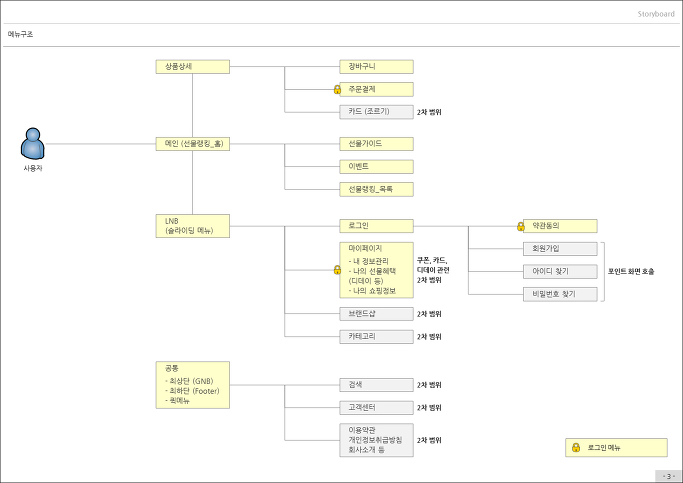This screenshot has height=483, width=683.
Task: Click the lock icon beside 약관동의
Action: pos(521,226)
